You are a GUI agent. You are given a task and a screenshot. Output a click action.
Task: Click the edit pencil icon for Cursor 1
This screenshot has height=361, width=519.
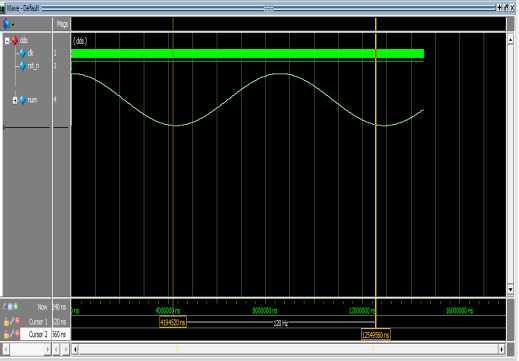tap(12, 322)
